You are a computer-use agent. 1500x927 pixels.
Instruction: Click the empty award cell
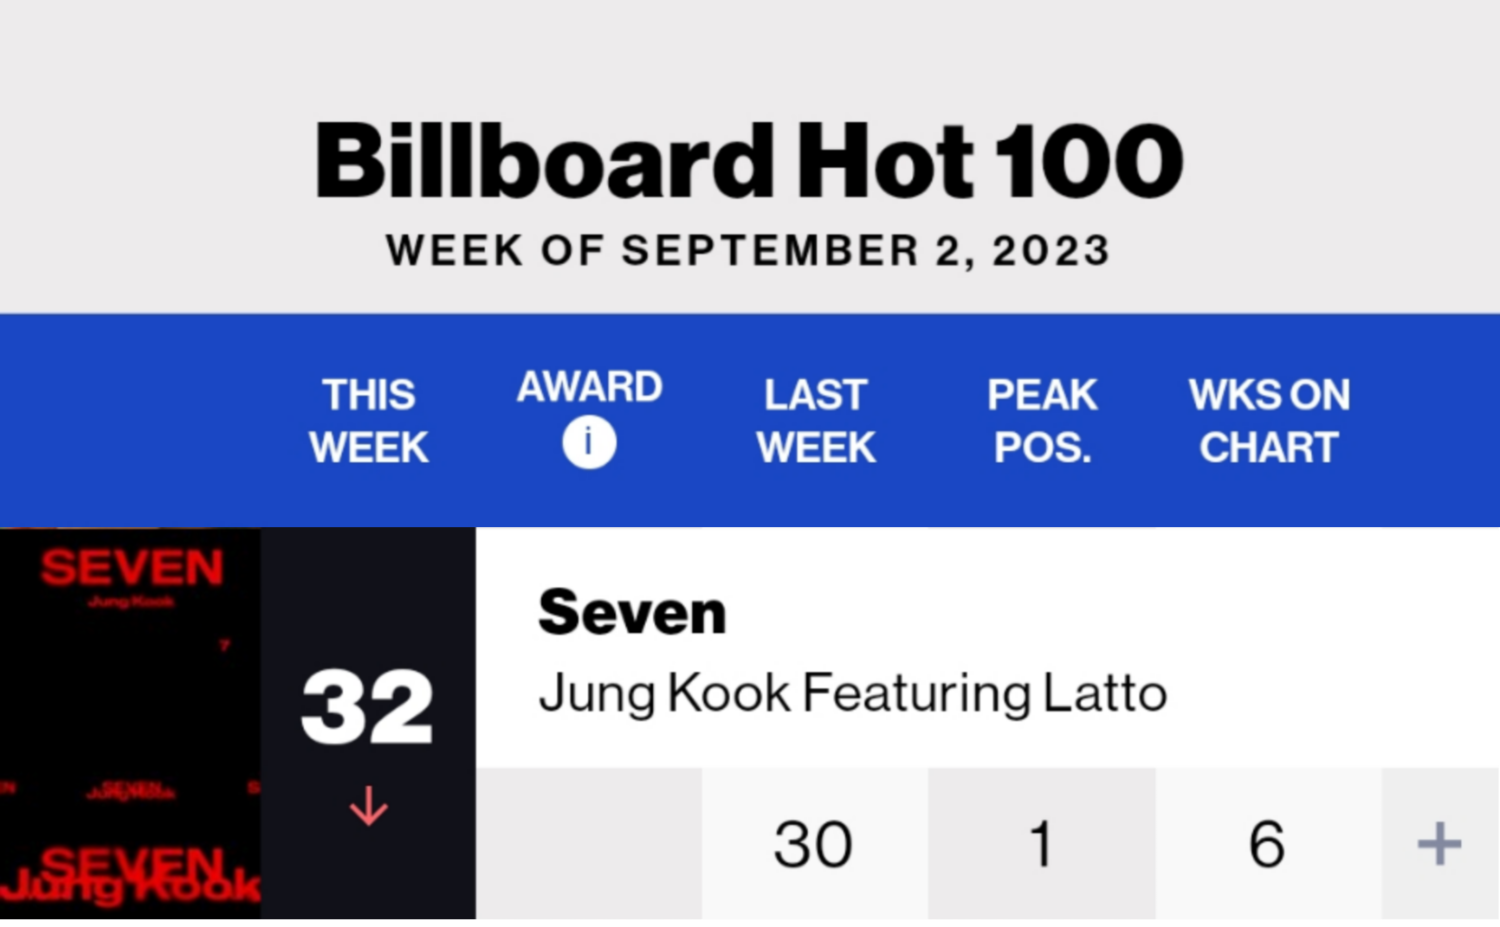589,843
